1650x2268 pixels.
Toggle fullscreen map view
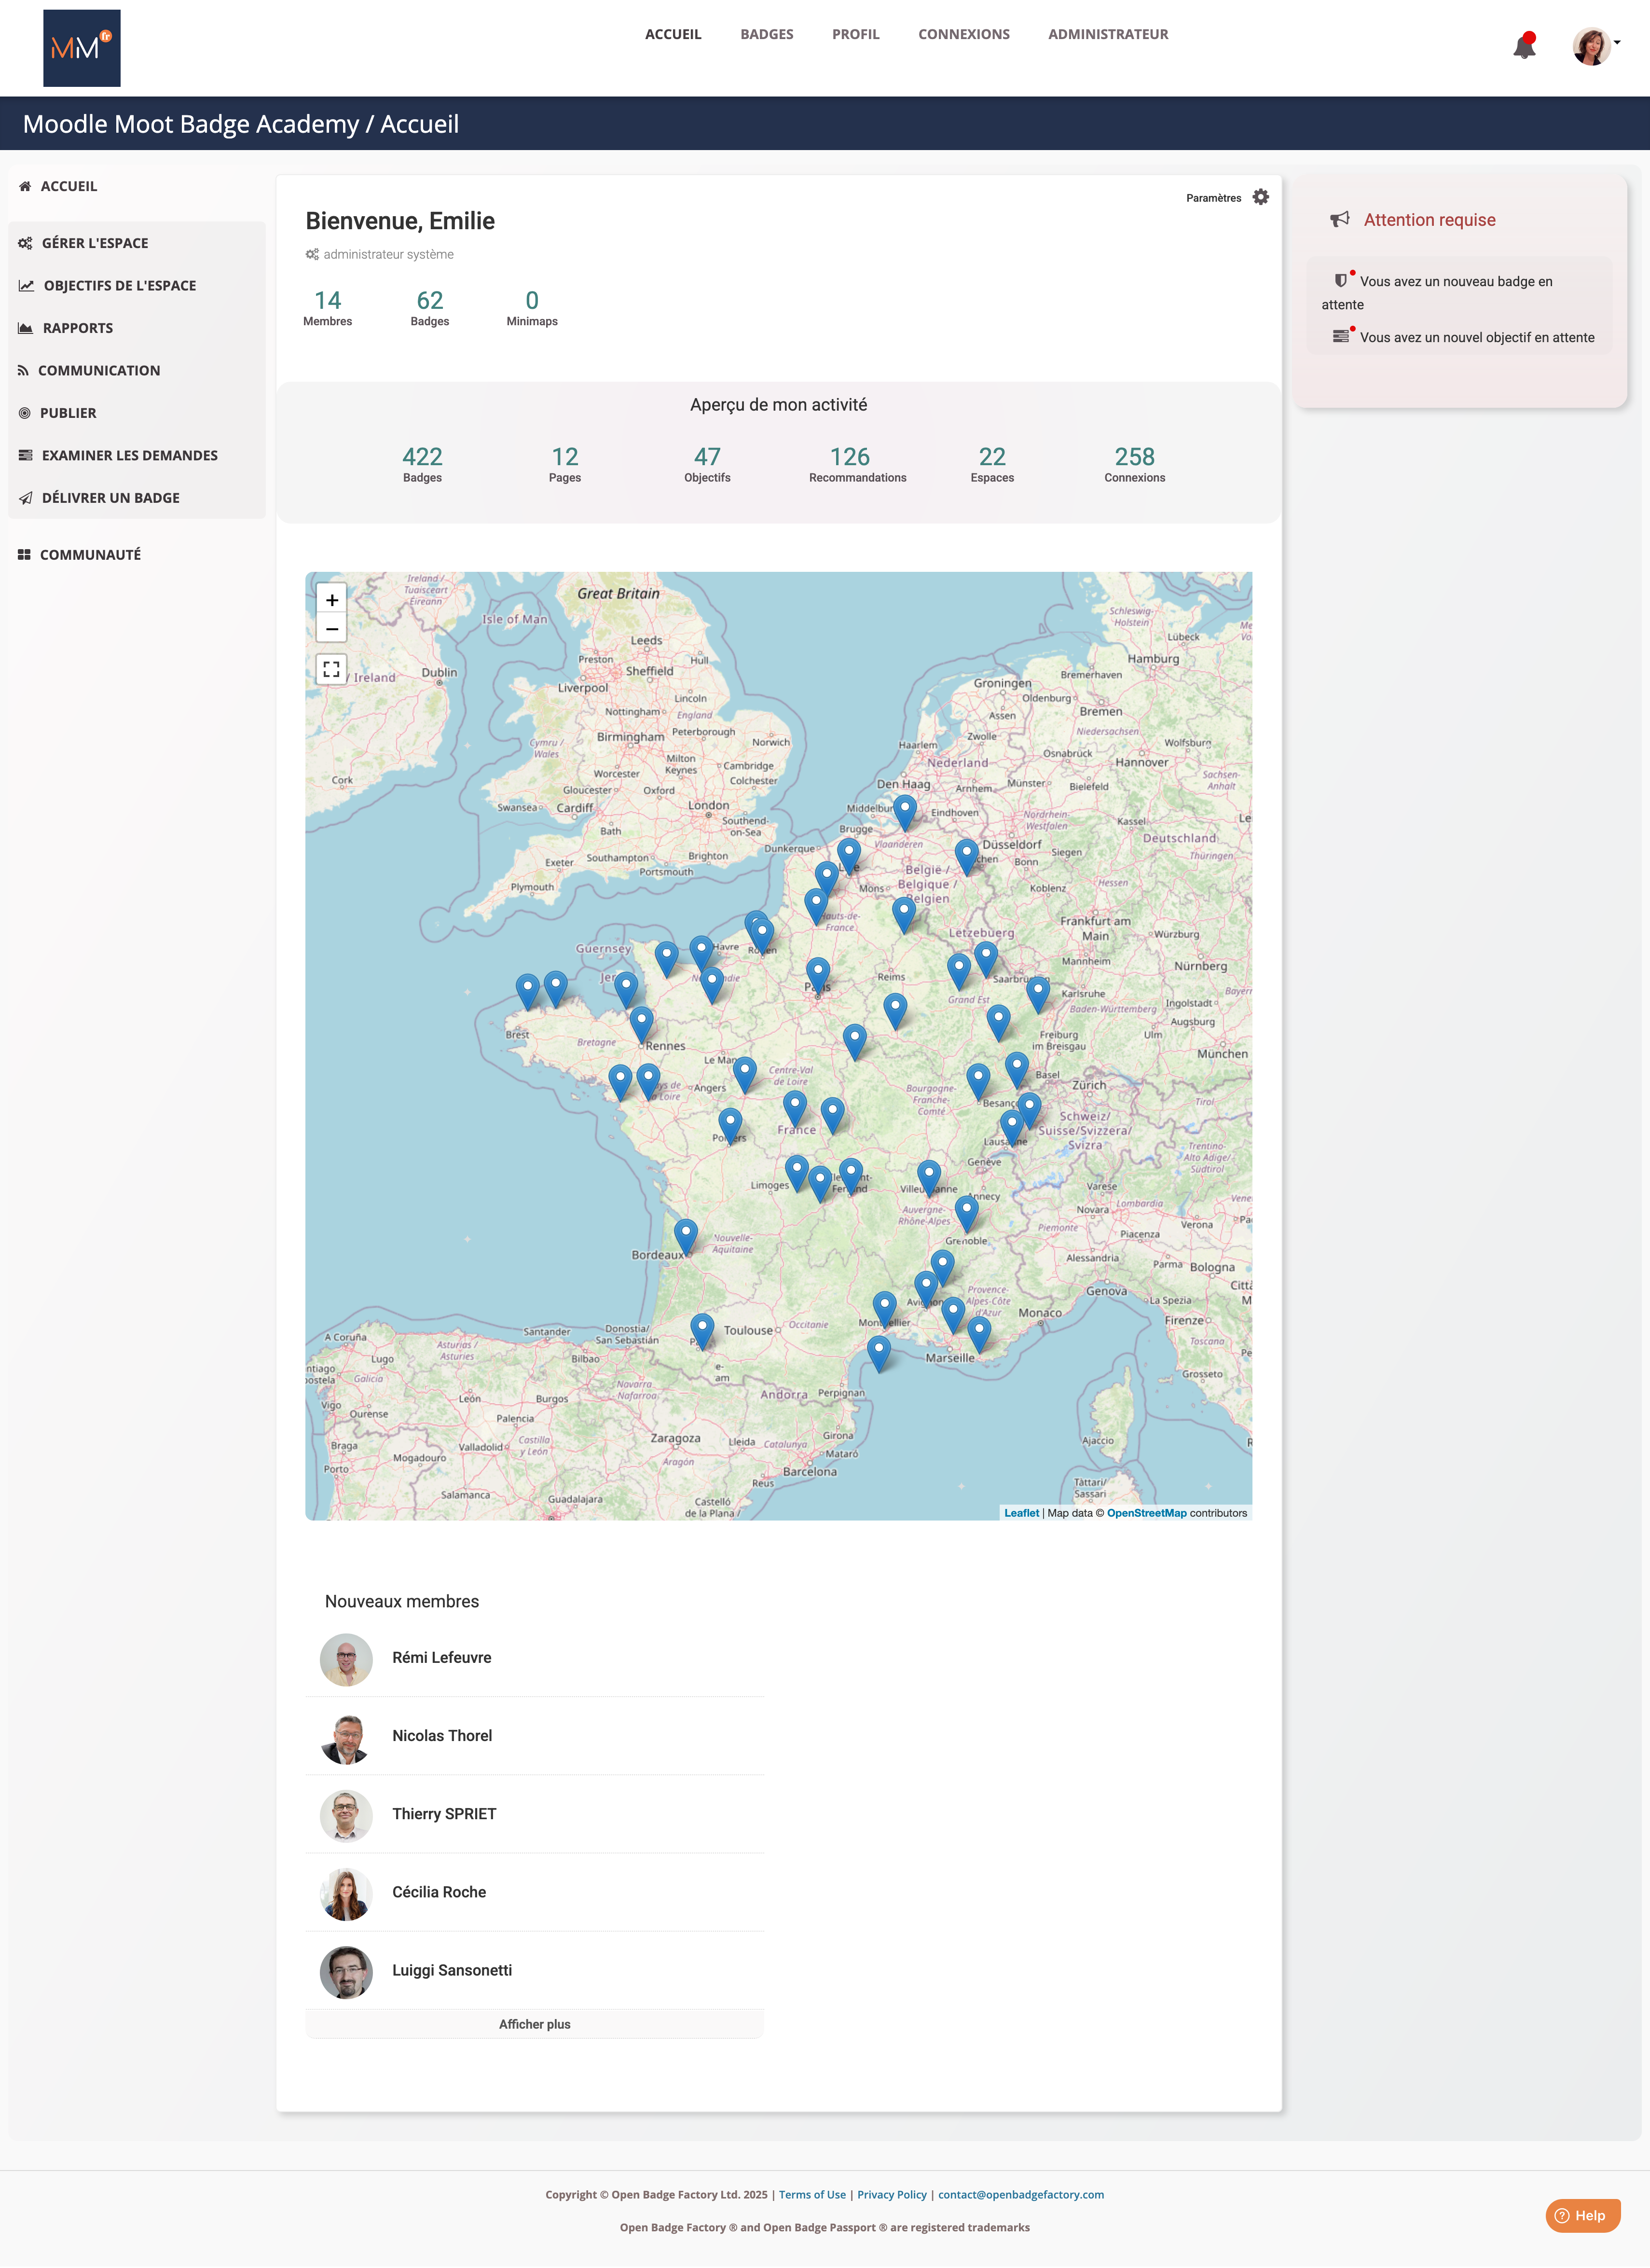[332, 669]
